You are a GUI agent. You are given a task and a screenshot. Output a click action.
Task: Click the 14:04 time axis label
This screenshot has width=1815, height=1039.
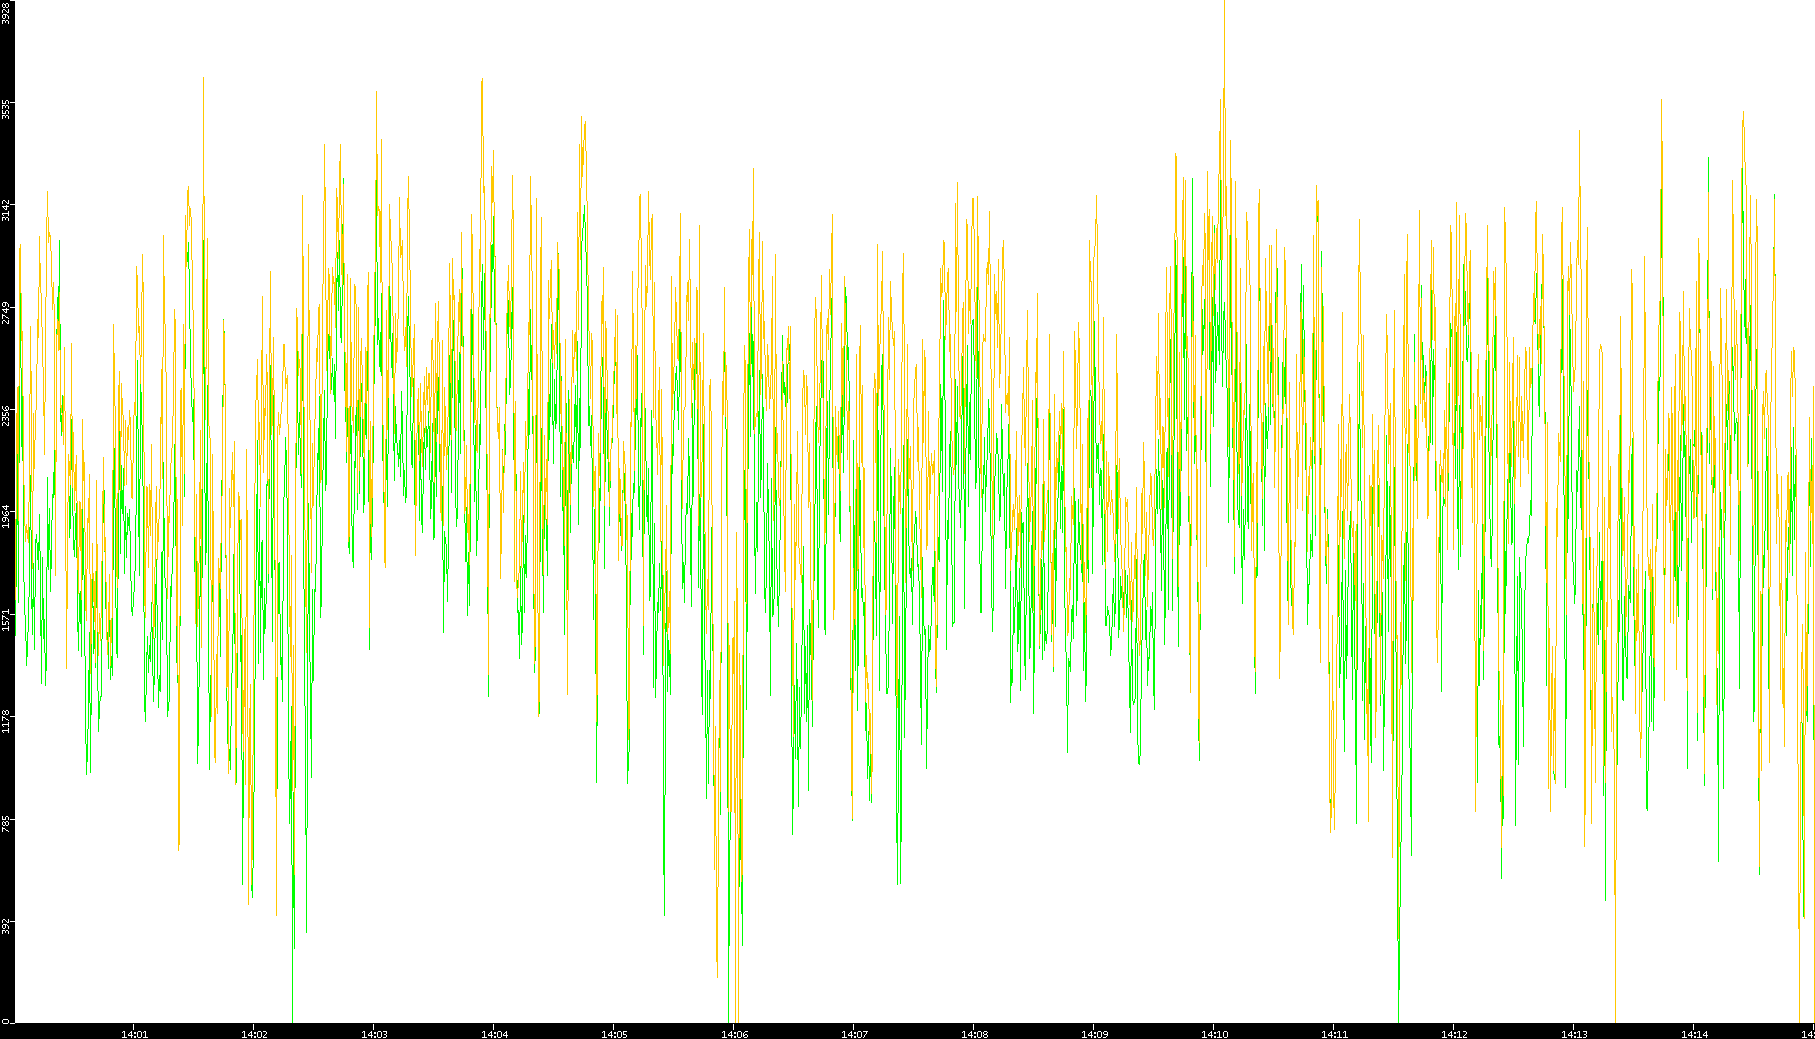point(494,1034)
